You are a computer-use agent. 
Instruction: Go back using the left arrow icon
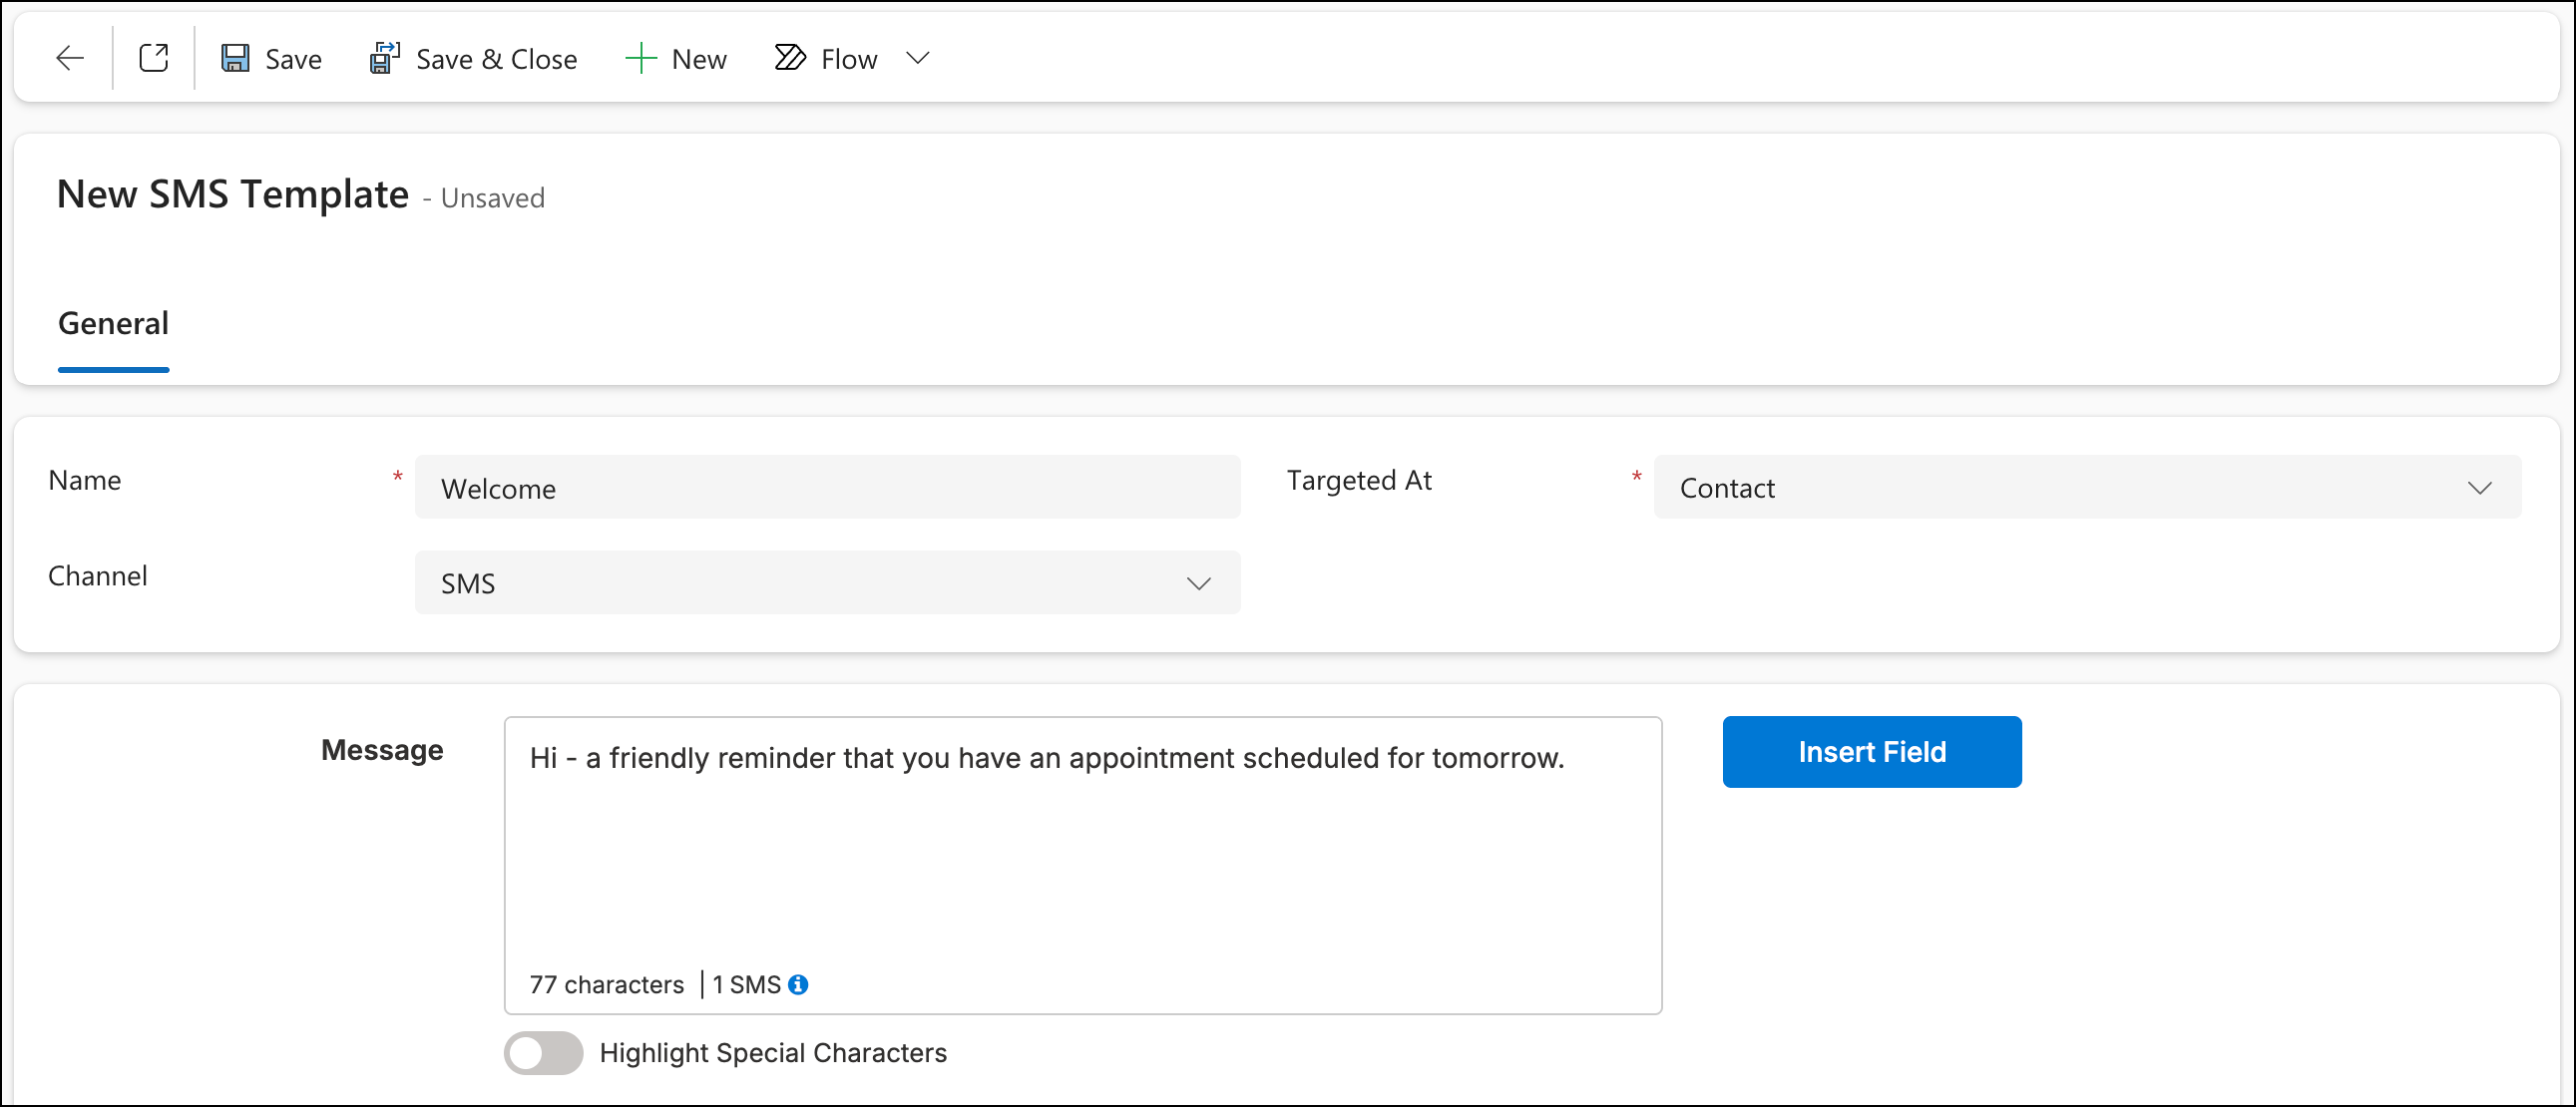[x=70, y=59]
